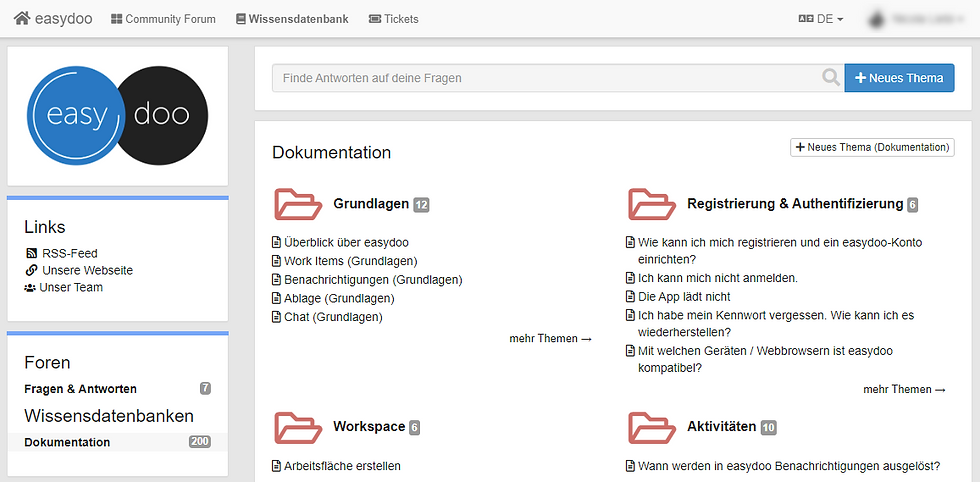Go to the Tickets section
This screenshot has height=482, width=980.
(394, 19)
